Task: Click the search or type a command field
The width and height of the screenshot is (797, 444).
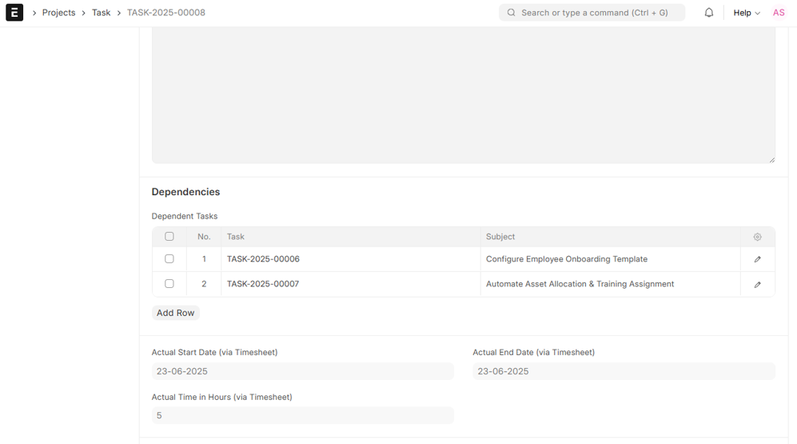Action: (x=598, y=13)
